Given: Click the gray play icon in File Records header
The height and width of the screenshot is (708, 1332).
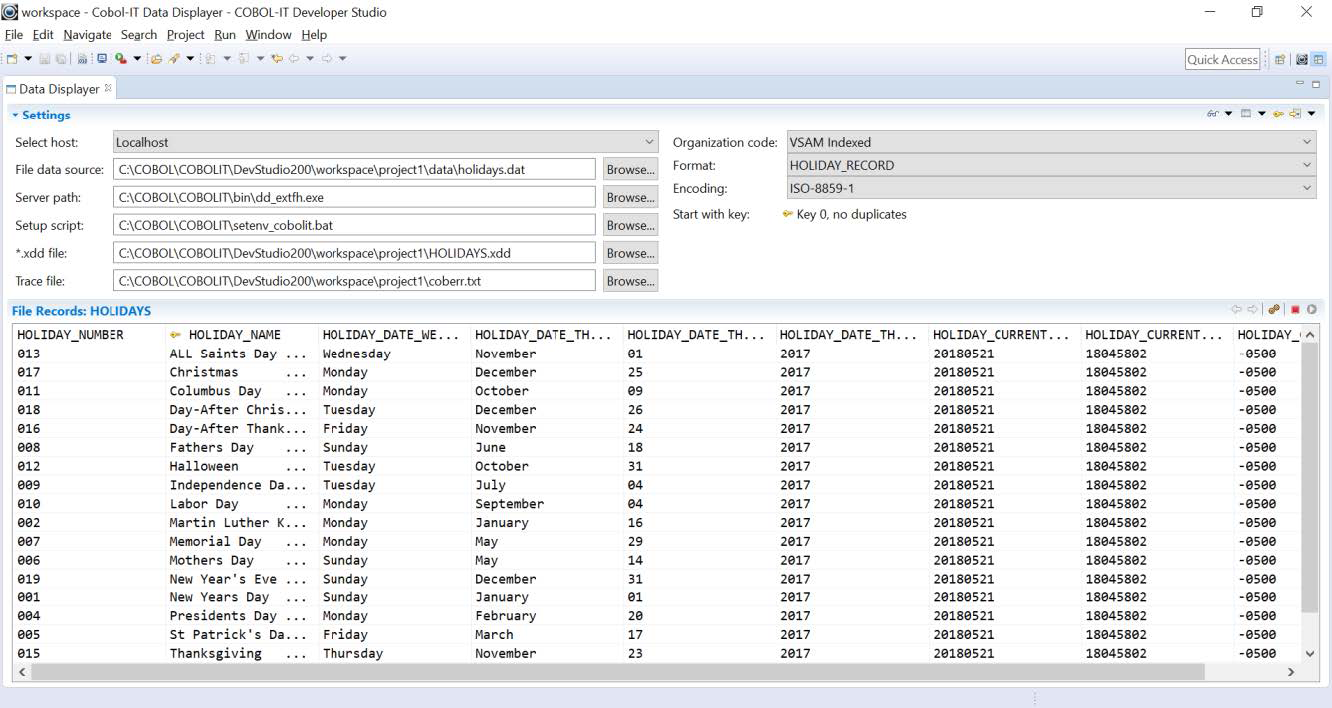Looking at the screenshot, I should 1311,310.
